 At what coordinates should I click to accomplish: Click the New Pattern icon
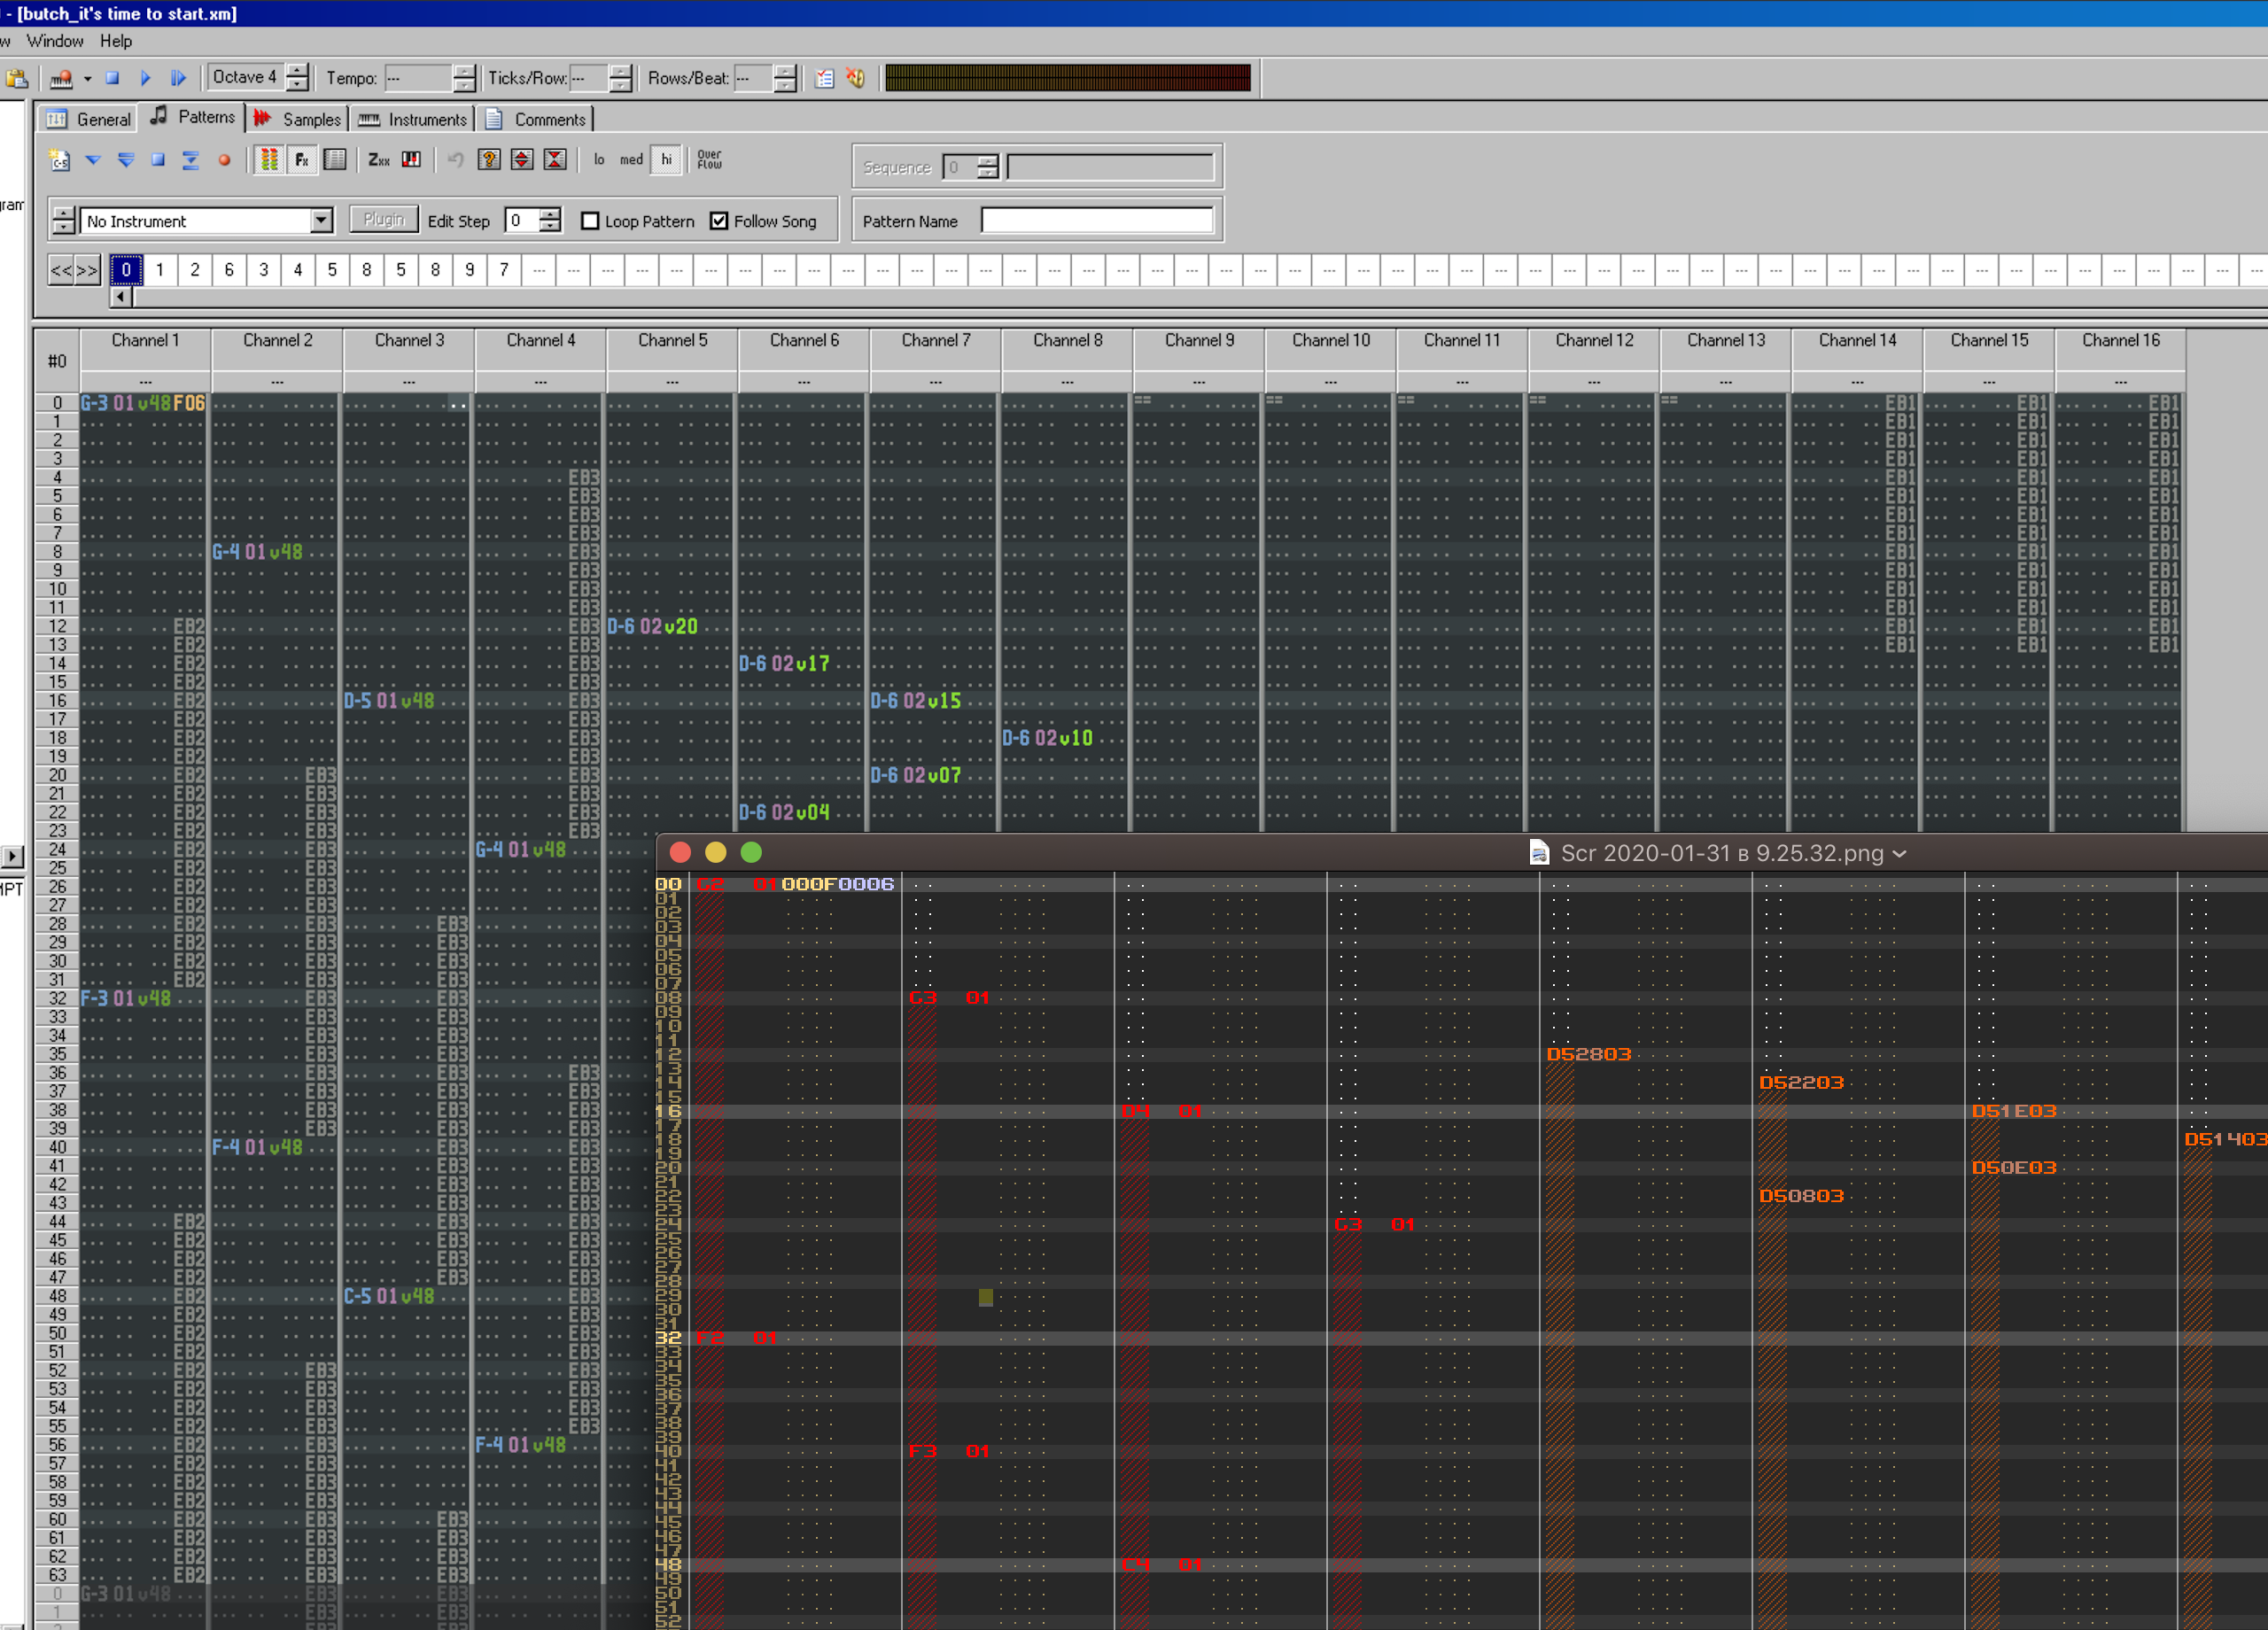click(x=60, y=160)
